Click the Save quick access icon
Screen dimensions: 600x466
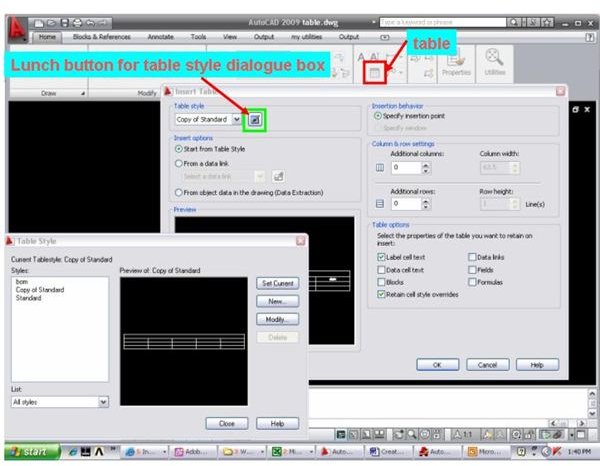pyautogui.click(x=65, y=23)
